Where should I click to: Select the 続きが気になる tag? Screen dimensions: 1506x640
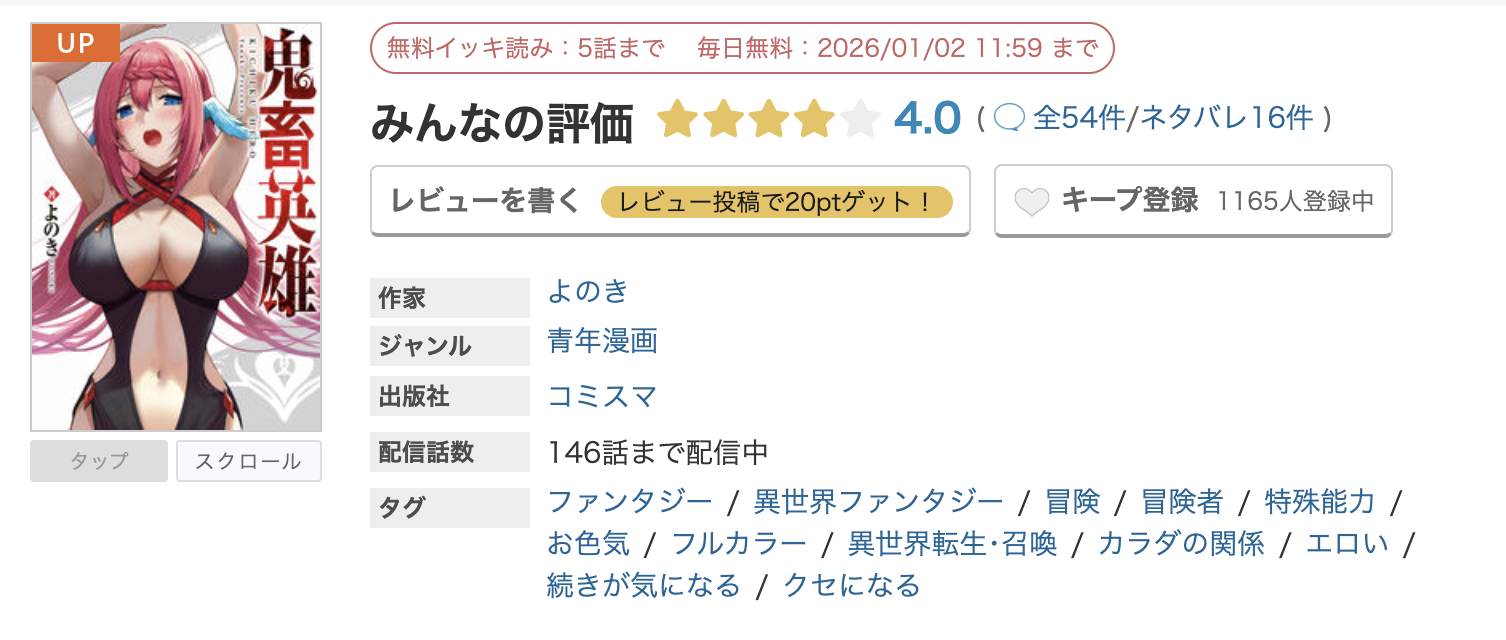(x=644, y=585)
